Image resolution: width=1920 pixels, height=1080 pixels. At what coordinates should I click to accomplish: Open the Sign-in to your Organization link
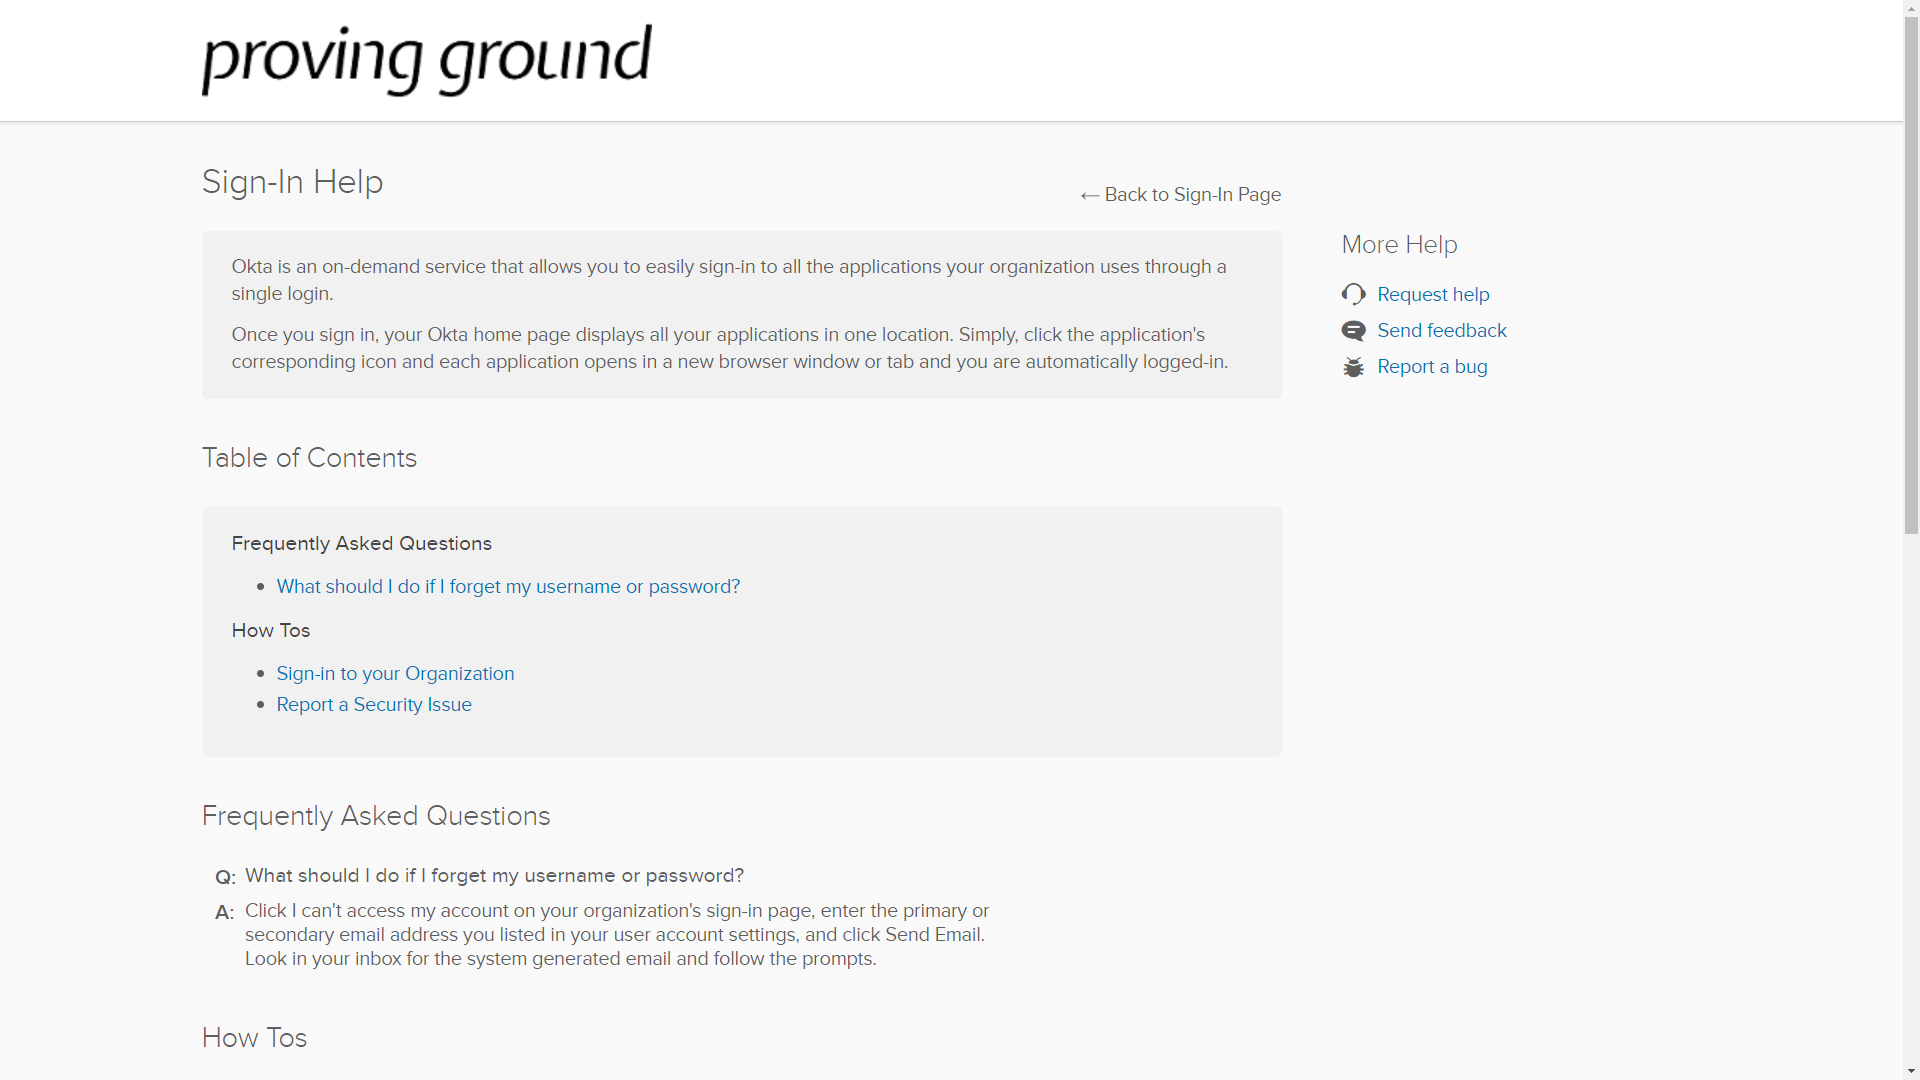point(395,673)
